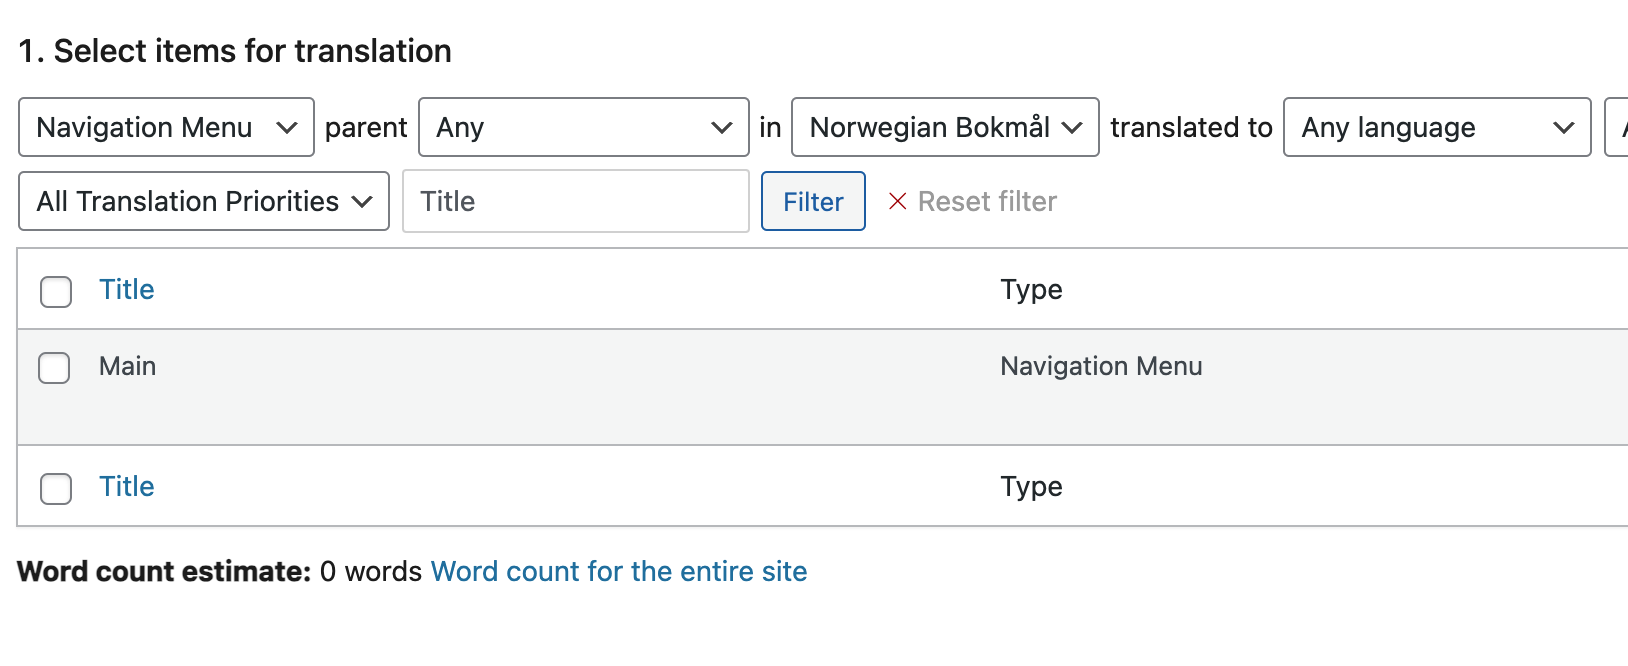The width and height of the screenshot is (1628, 666).
Task: Open the partially visible dropdown at right edge
Action: [1616, 127]
